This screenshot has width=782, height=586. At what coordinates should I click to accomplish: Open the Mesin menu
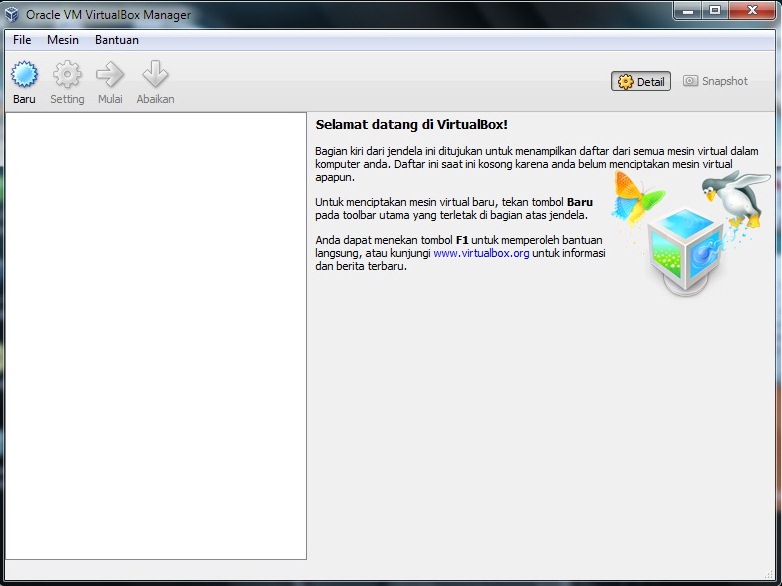(63, 40)
